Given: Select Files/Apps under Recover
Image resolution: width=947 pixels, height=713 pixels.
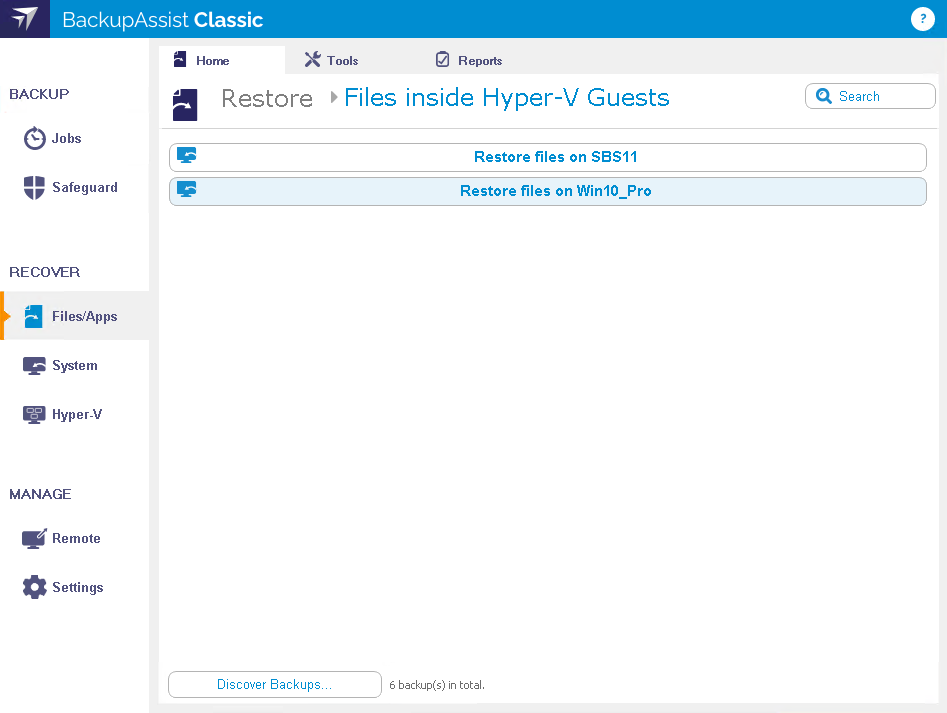Looking at the screenshot, I should click(75, 316).
